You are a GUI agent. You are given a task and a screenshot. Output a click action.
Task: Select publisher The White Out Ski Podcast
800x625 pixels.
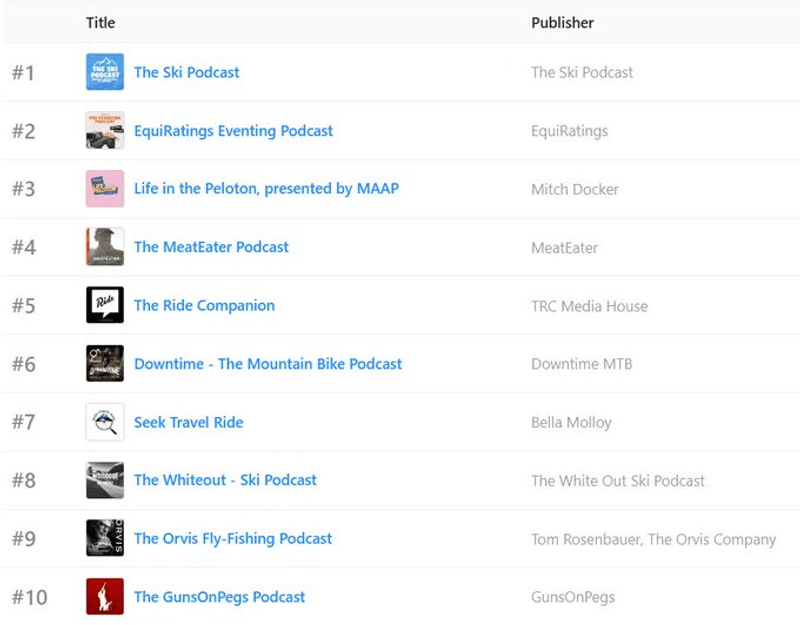pos(617,481)
